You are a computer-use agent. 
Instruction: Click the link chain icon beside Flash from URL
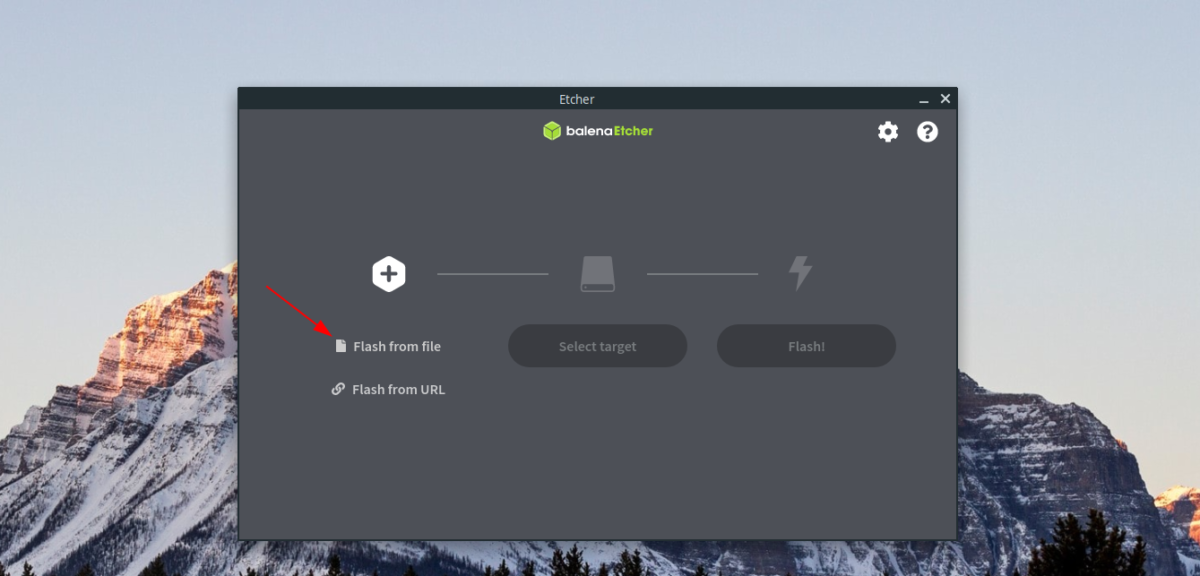pyautogui.click(x=338, y=389)
